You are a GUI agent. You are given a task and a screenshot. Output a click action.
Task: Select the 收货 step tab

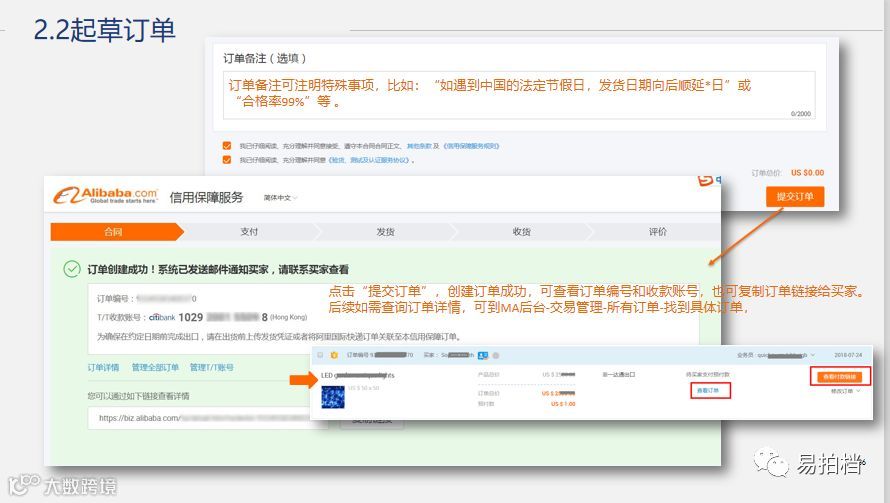click(522, 232)
